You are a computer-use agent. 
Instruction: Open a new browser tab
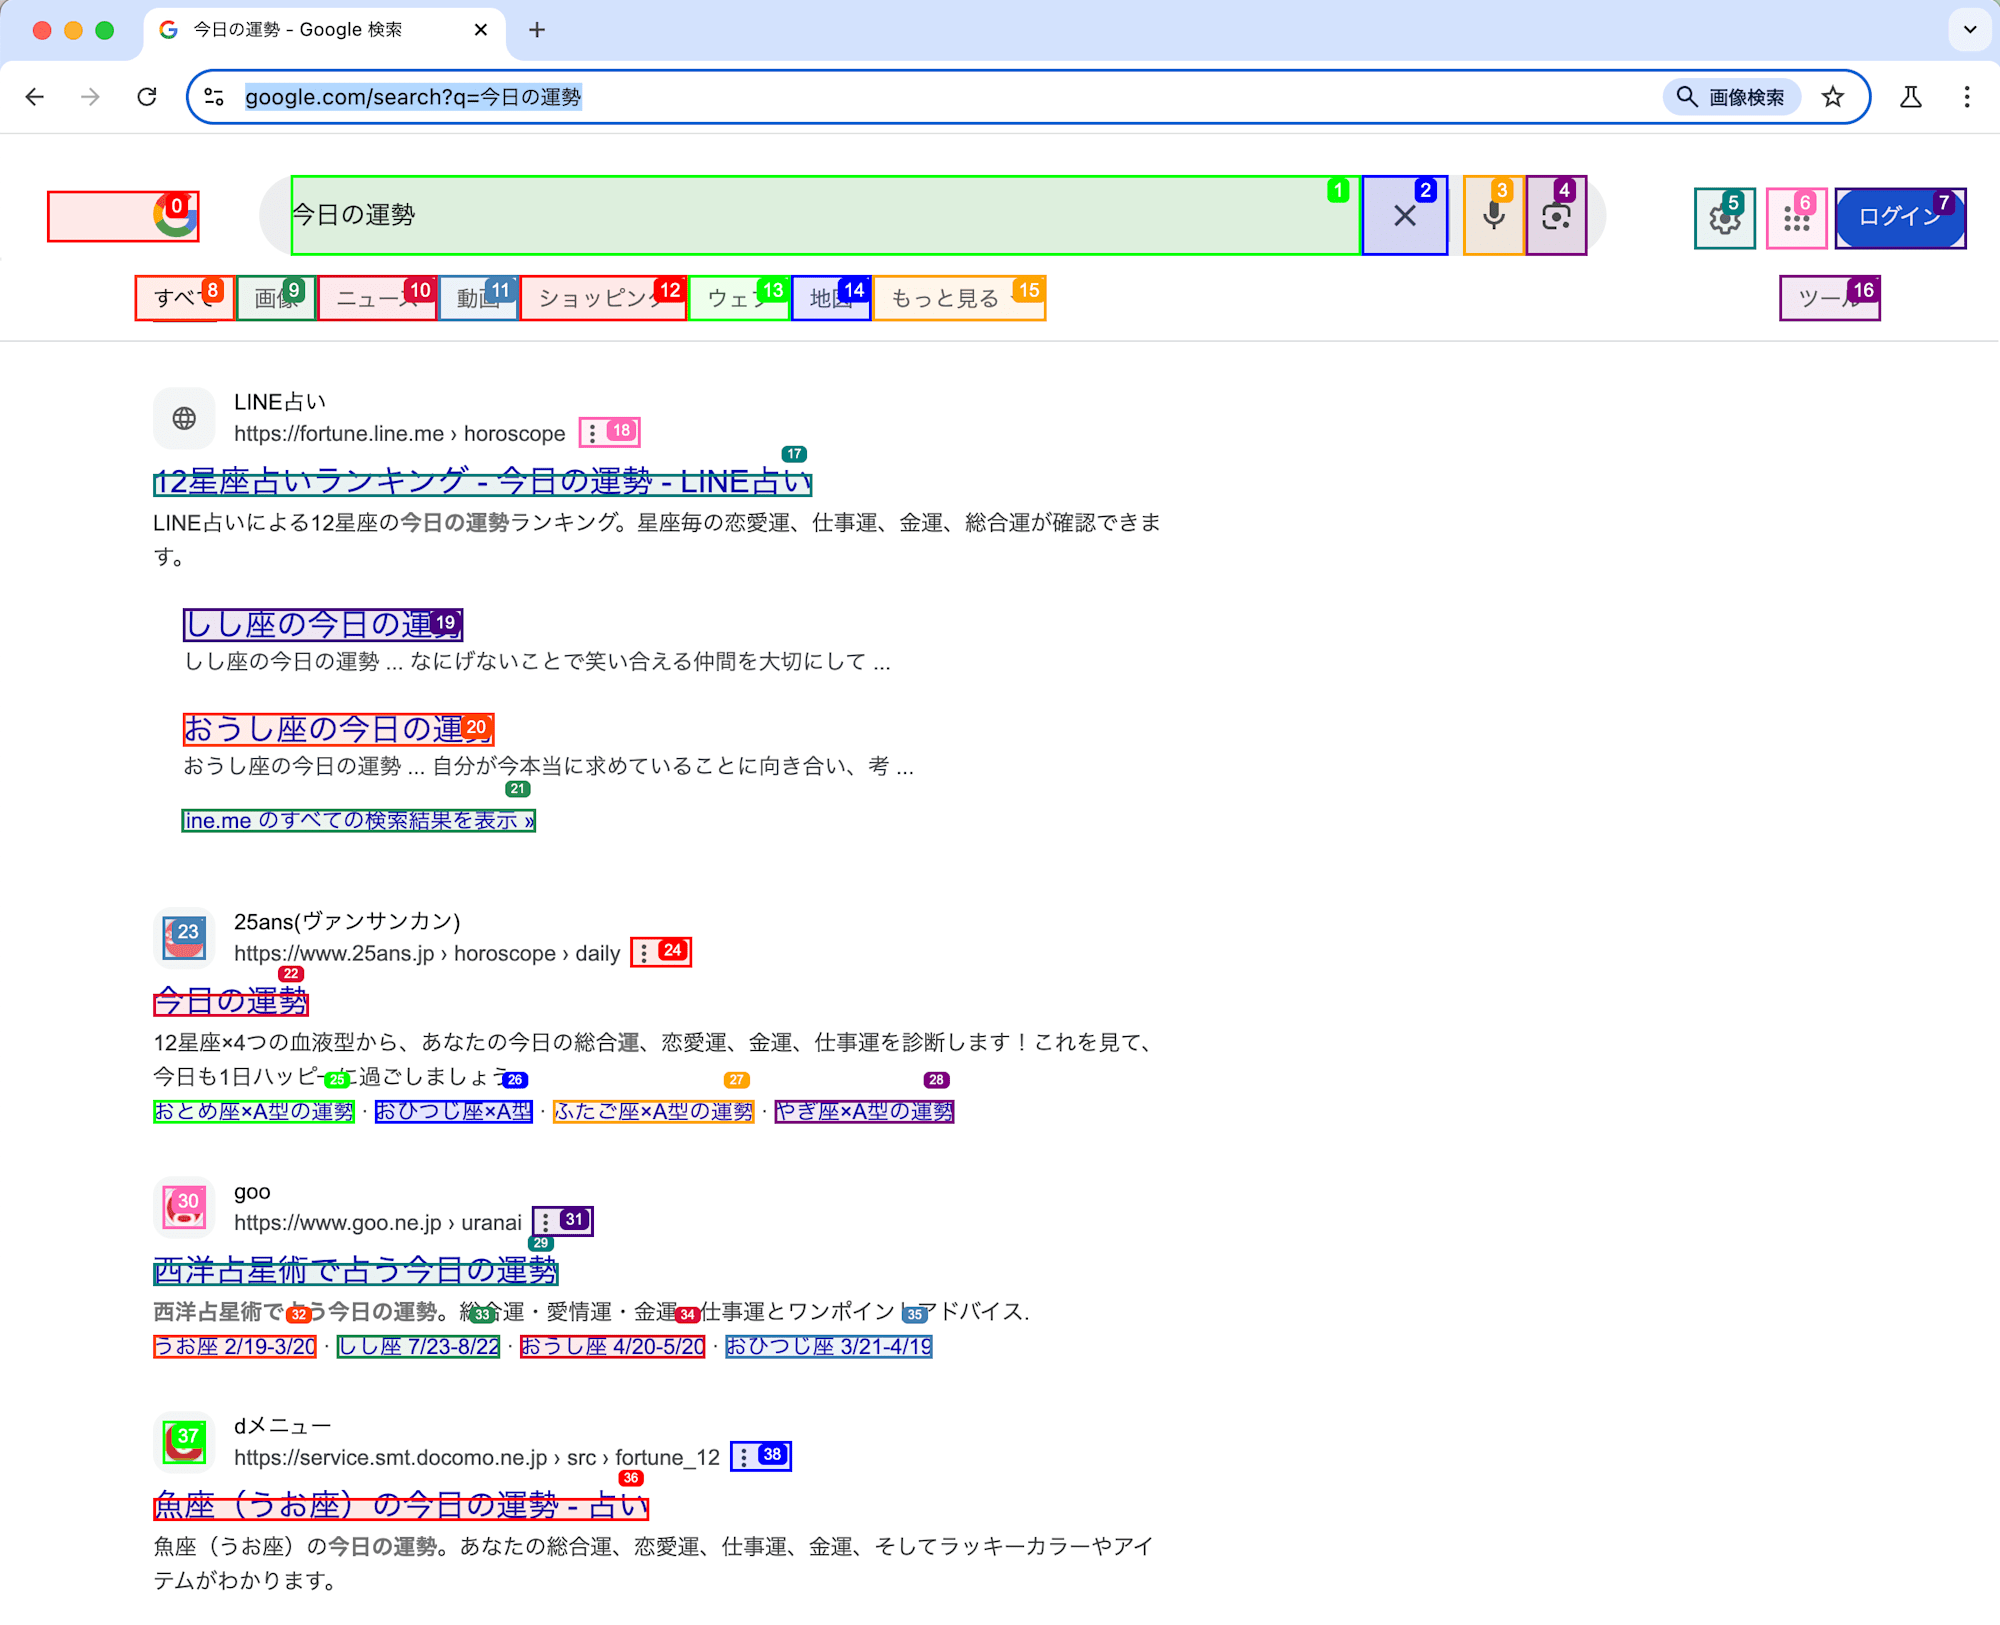(x=537, y=30)
